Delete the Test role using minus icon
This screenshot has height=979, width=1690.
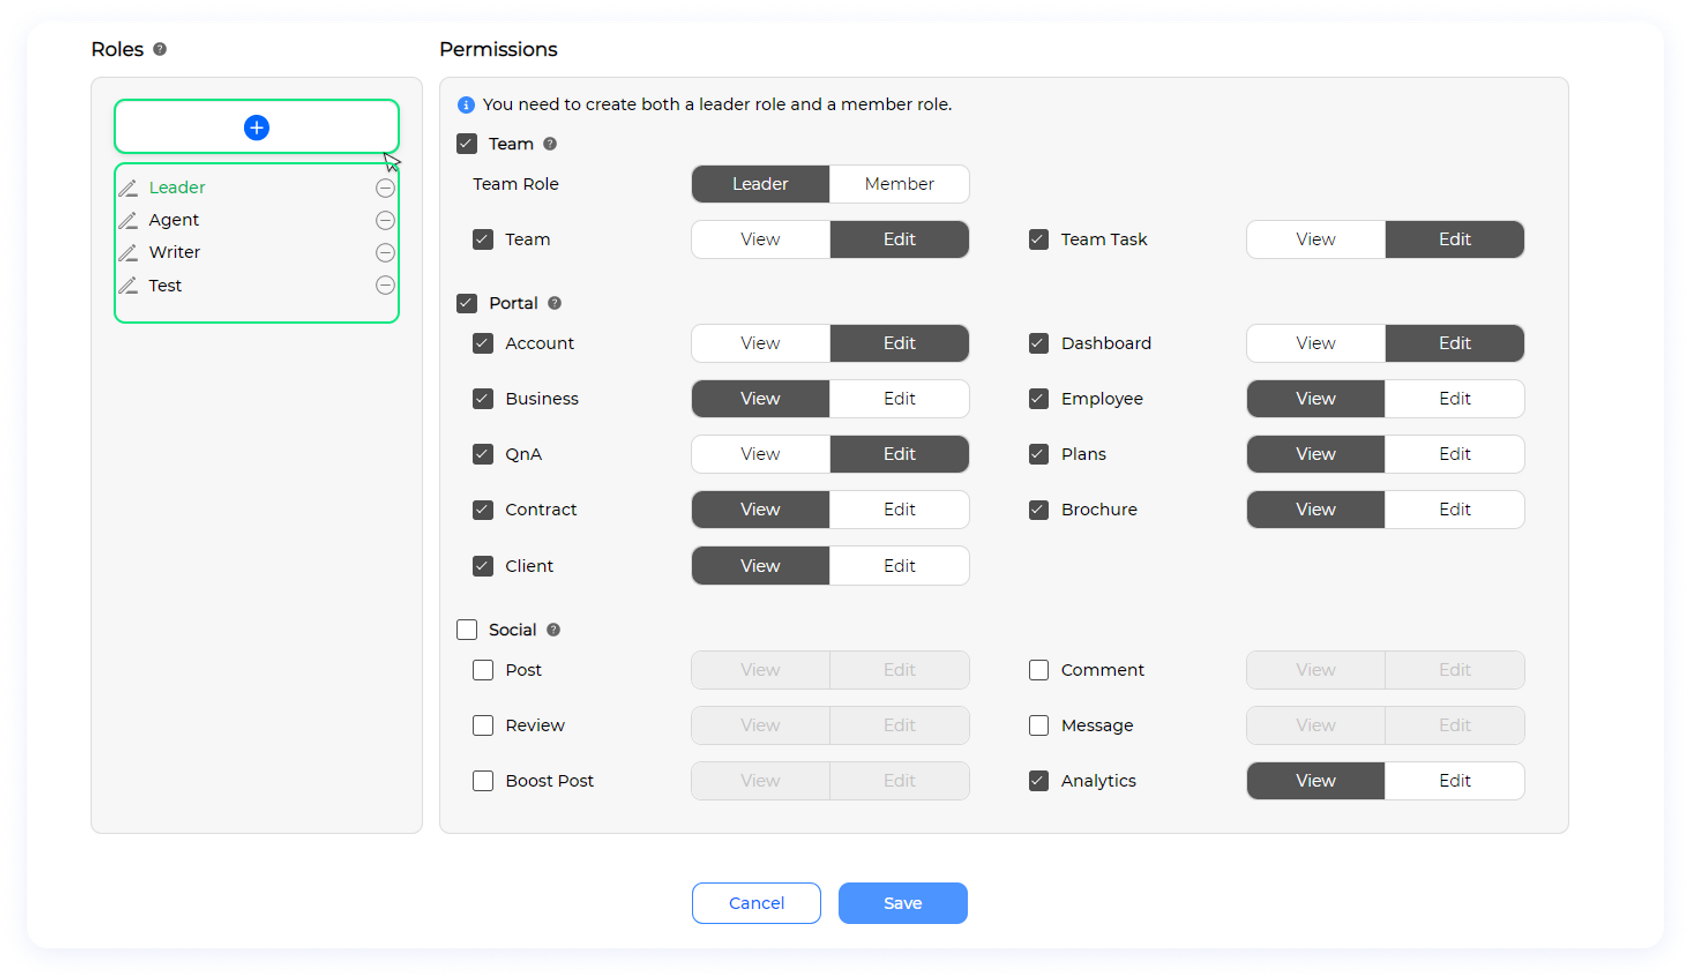coord(385,286)
